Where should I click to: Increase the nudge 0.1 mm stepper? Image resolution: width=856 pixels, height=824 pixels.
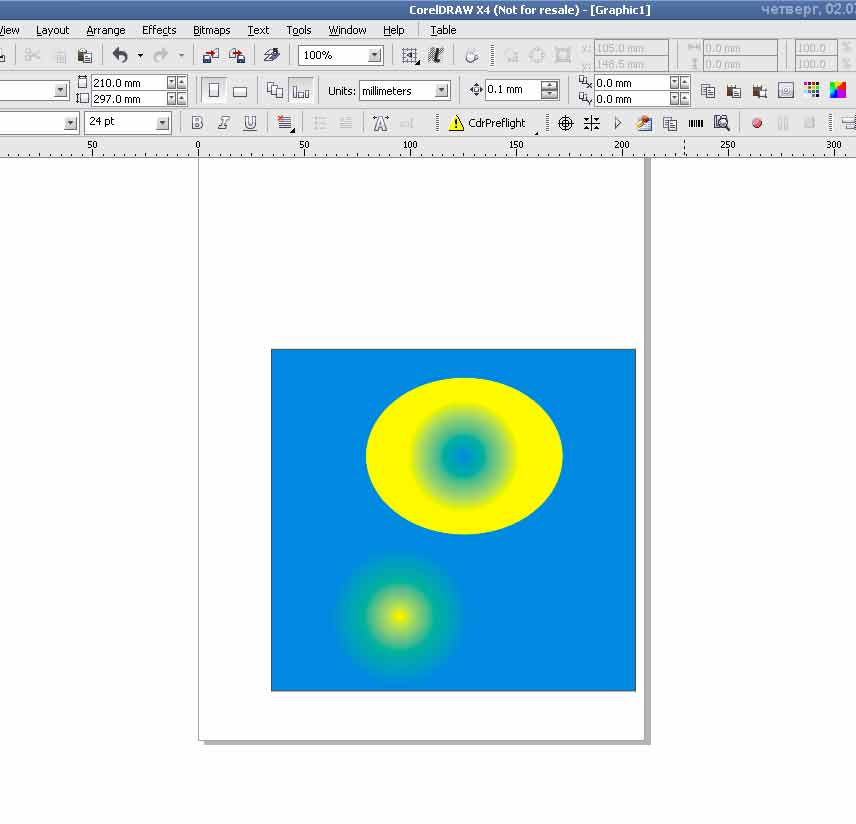coord(550,85)
